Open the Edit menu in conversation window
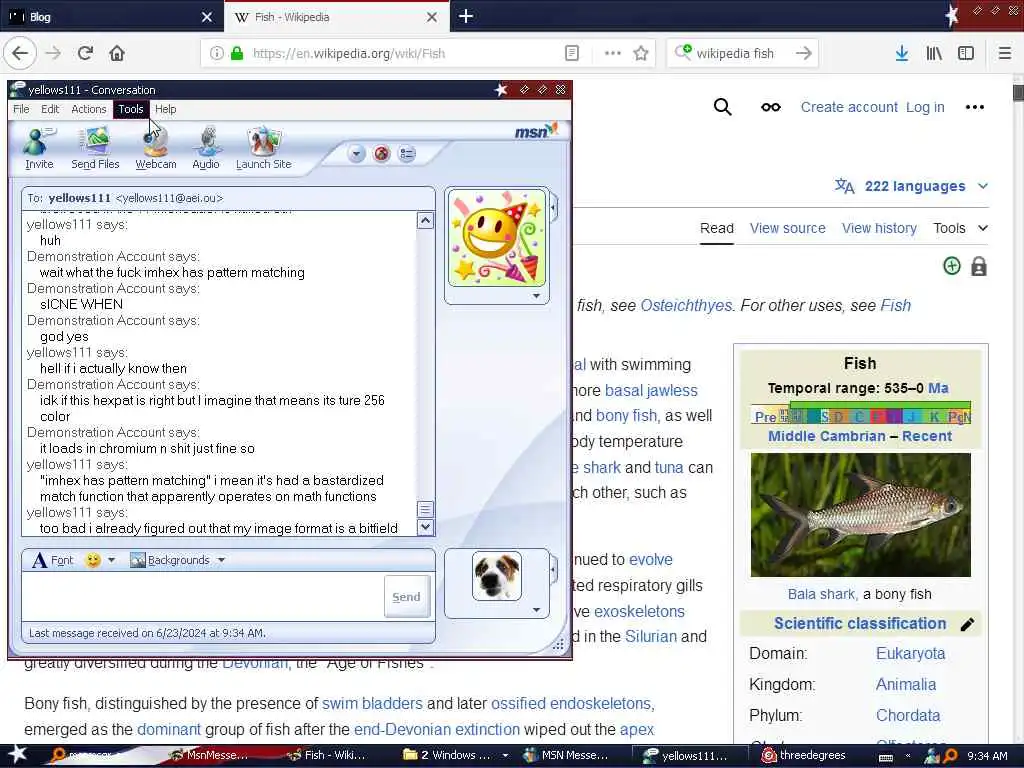This screenshot has width=1024, height=768. pos(50,109)
